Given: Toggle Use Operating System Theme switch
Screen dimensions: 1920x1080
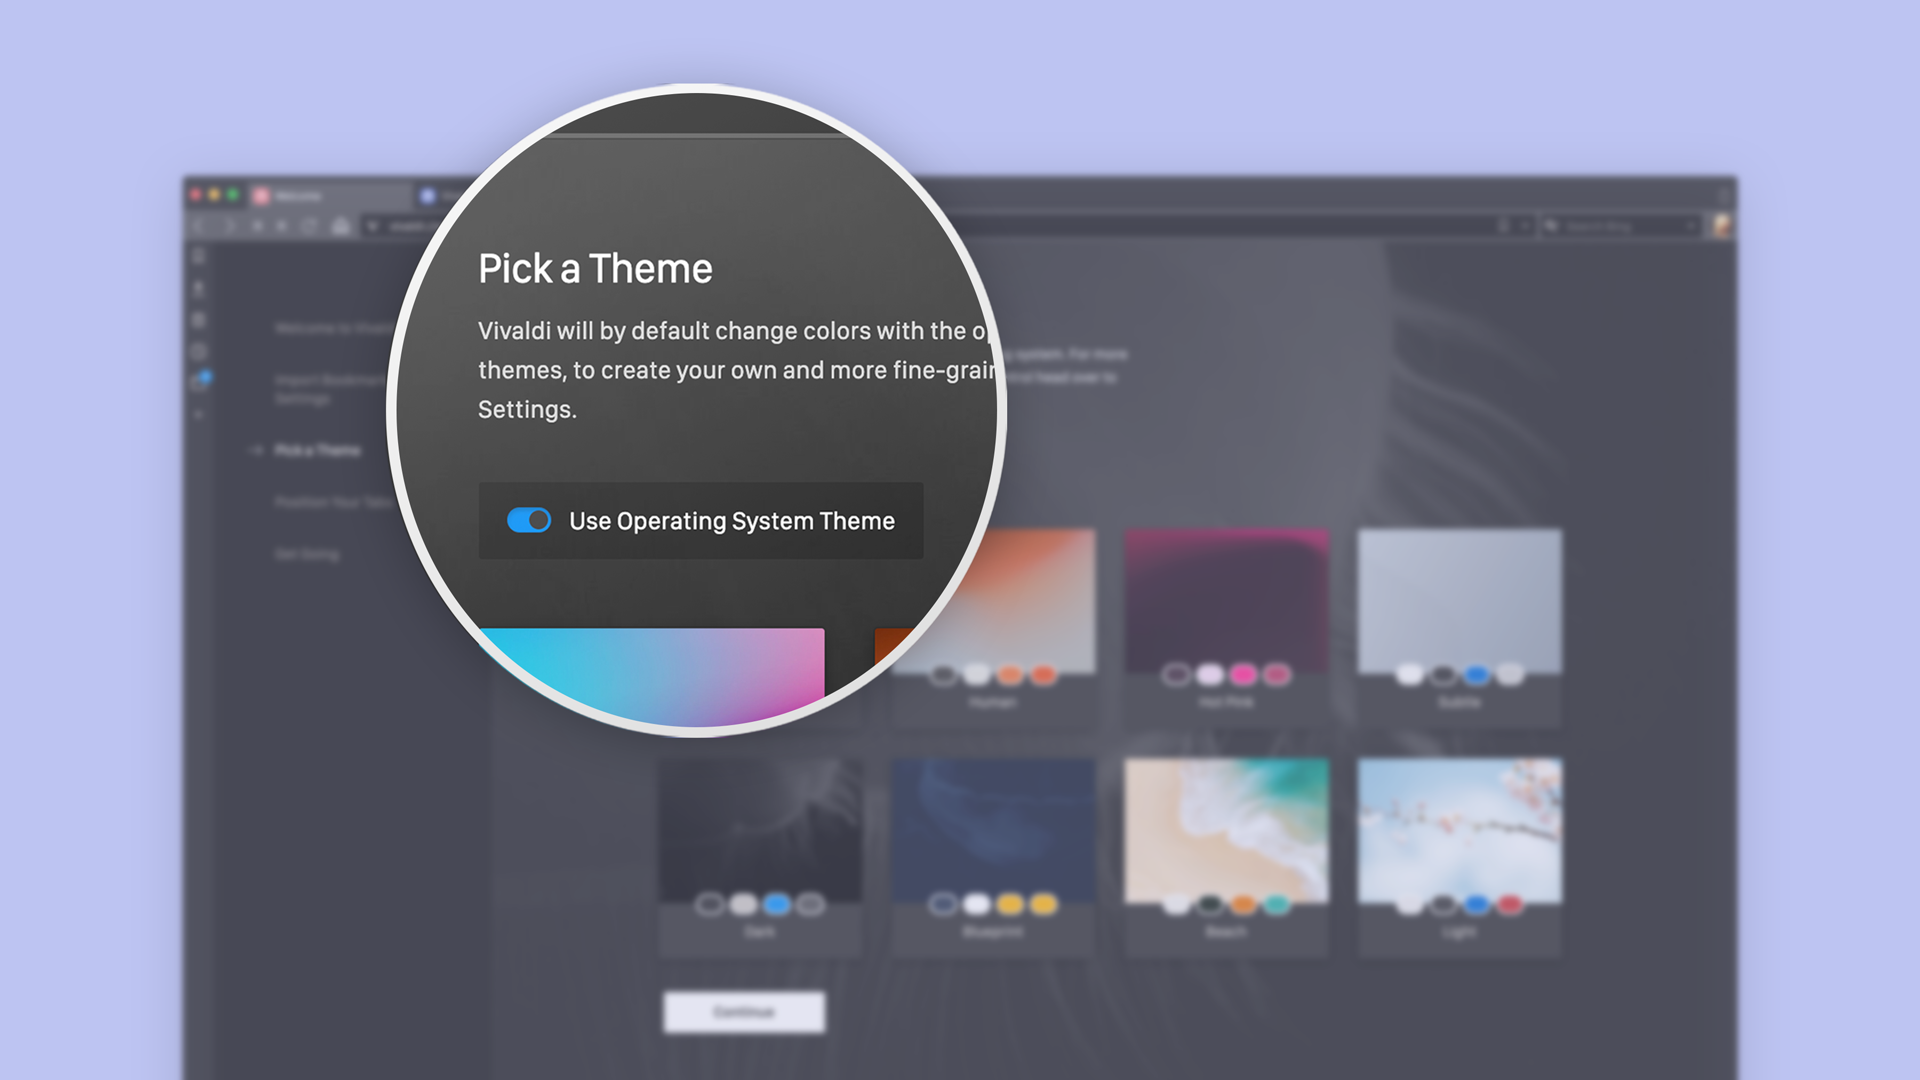Looking at the screenshot, I should click(x=529, y=520).
